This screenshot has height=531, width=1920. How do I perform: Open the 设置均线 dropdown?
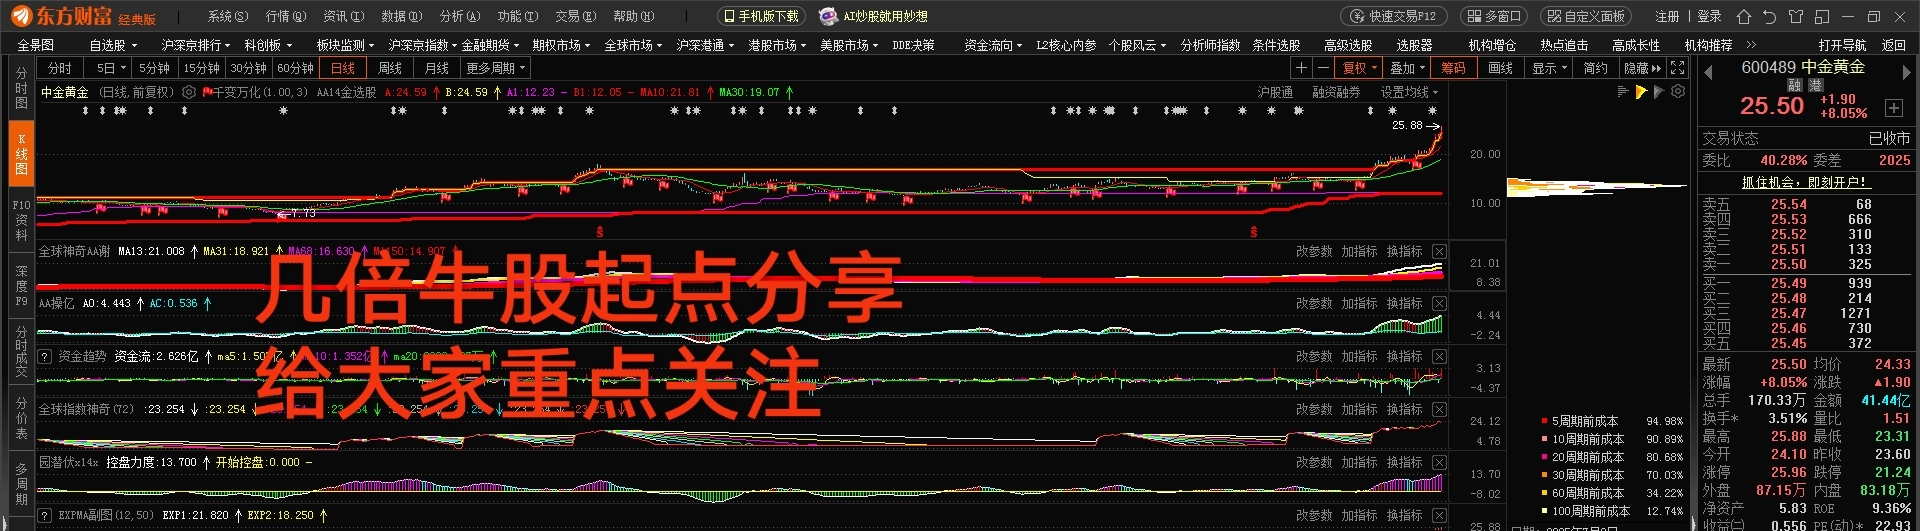coord(1410,92)
